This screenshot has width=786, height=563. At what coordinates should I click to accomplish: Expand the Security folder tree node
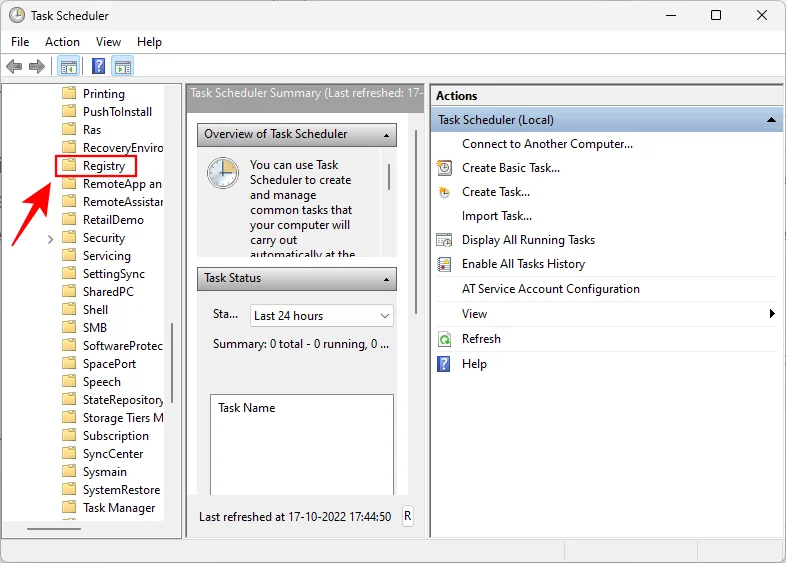pyautogui.click(x=50, y=239)
